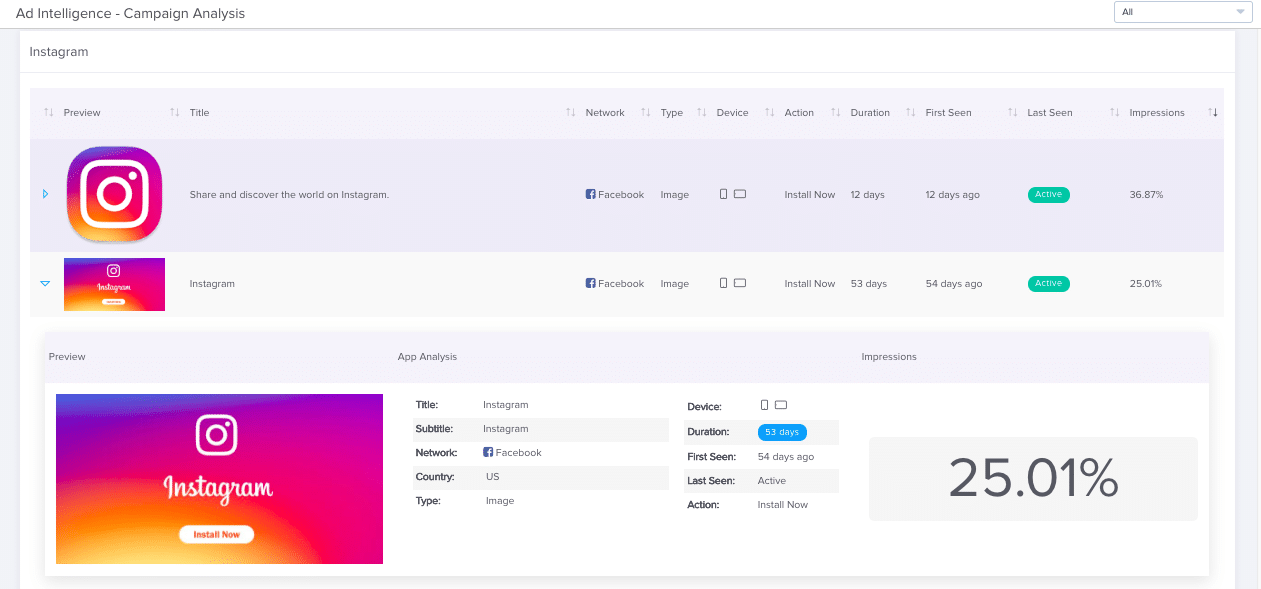The width and height of the screenshot is (1261, 589).
Task: Click the Device column header
Action: (x=733, y=113)
